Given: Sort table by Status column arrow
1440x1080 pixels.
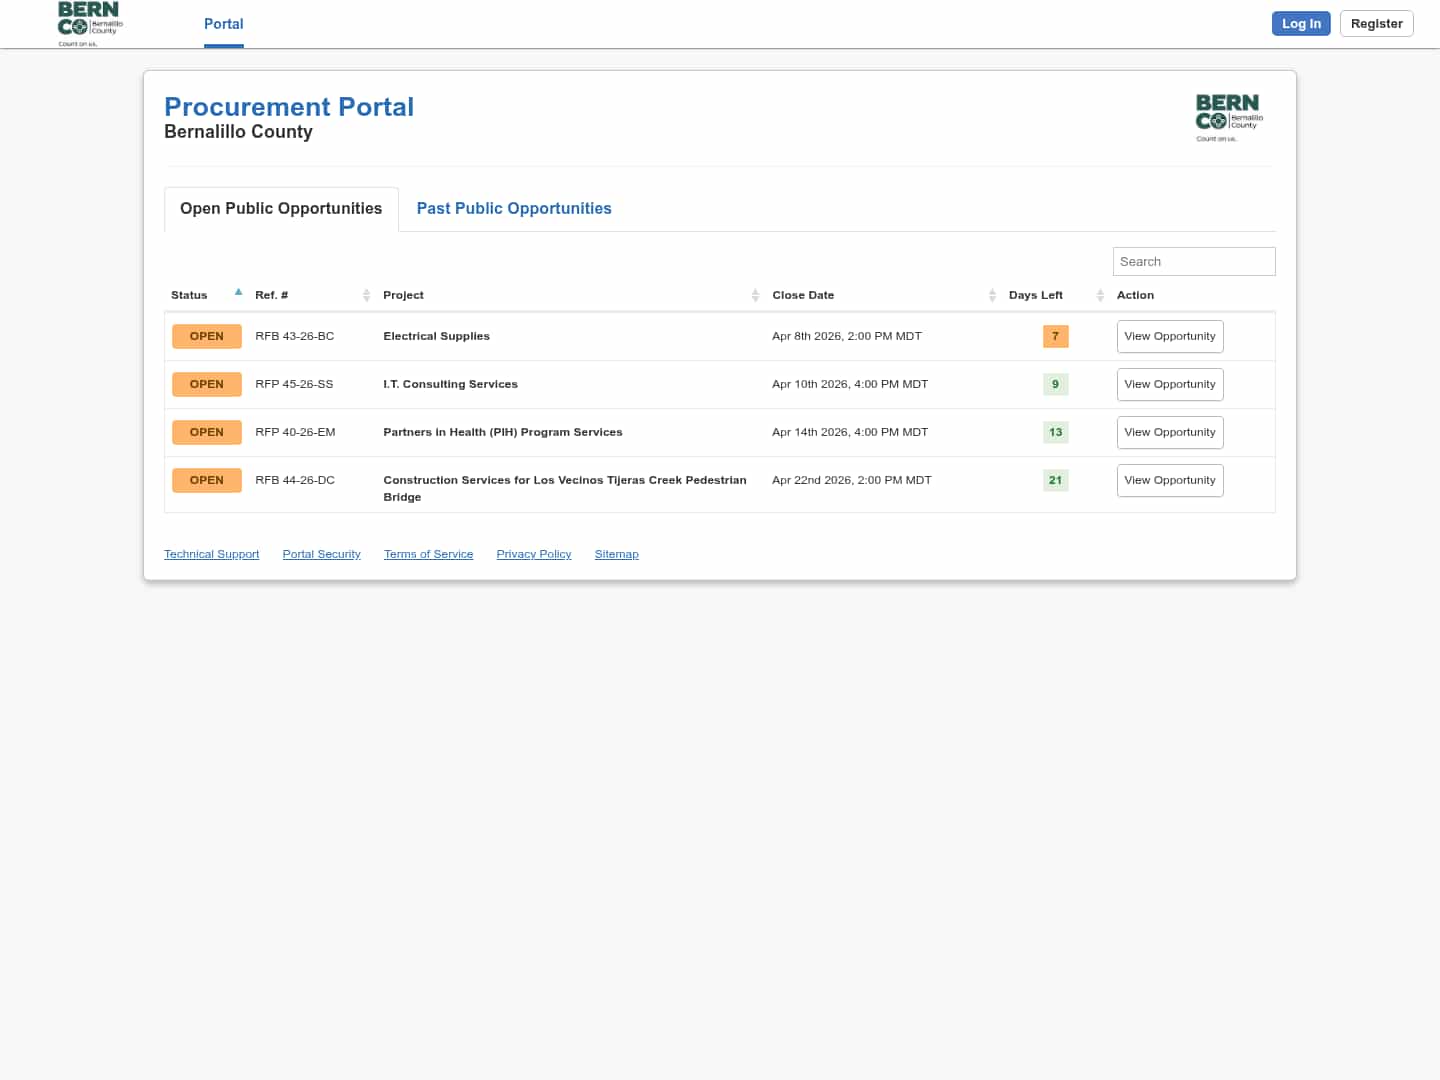Looking at the screenshot, I should pyautogui.click(x=238, y=293).
